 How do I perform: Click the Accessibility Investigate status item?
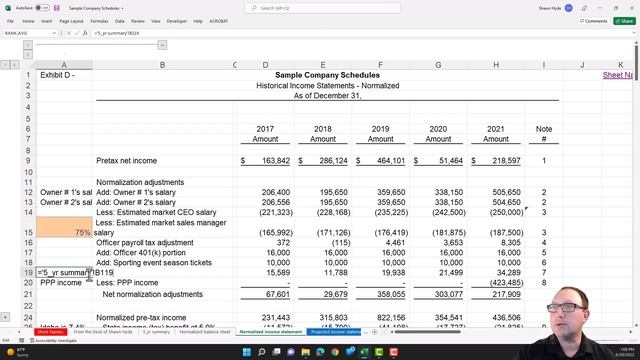pos(53,340)
